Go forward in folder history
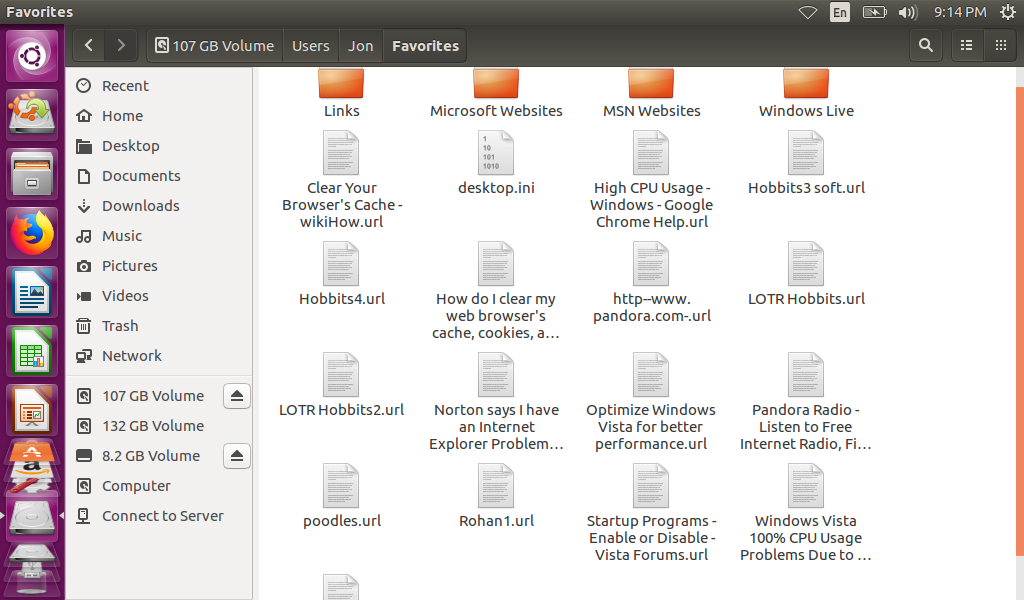 [121, 45]
